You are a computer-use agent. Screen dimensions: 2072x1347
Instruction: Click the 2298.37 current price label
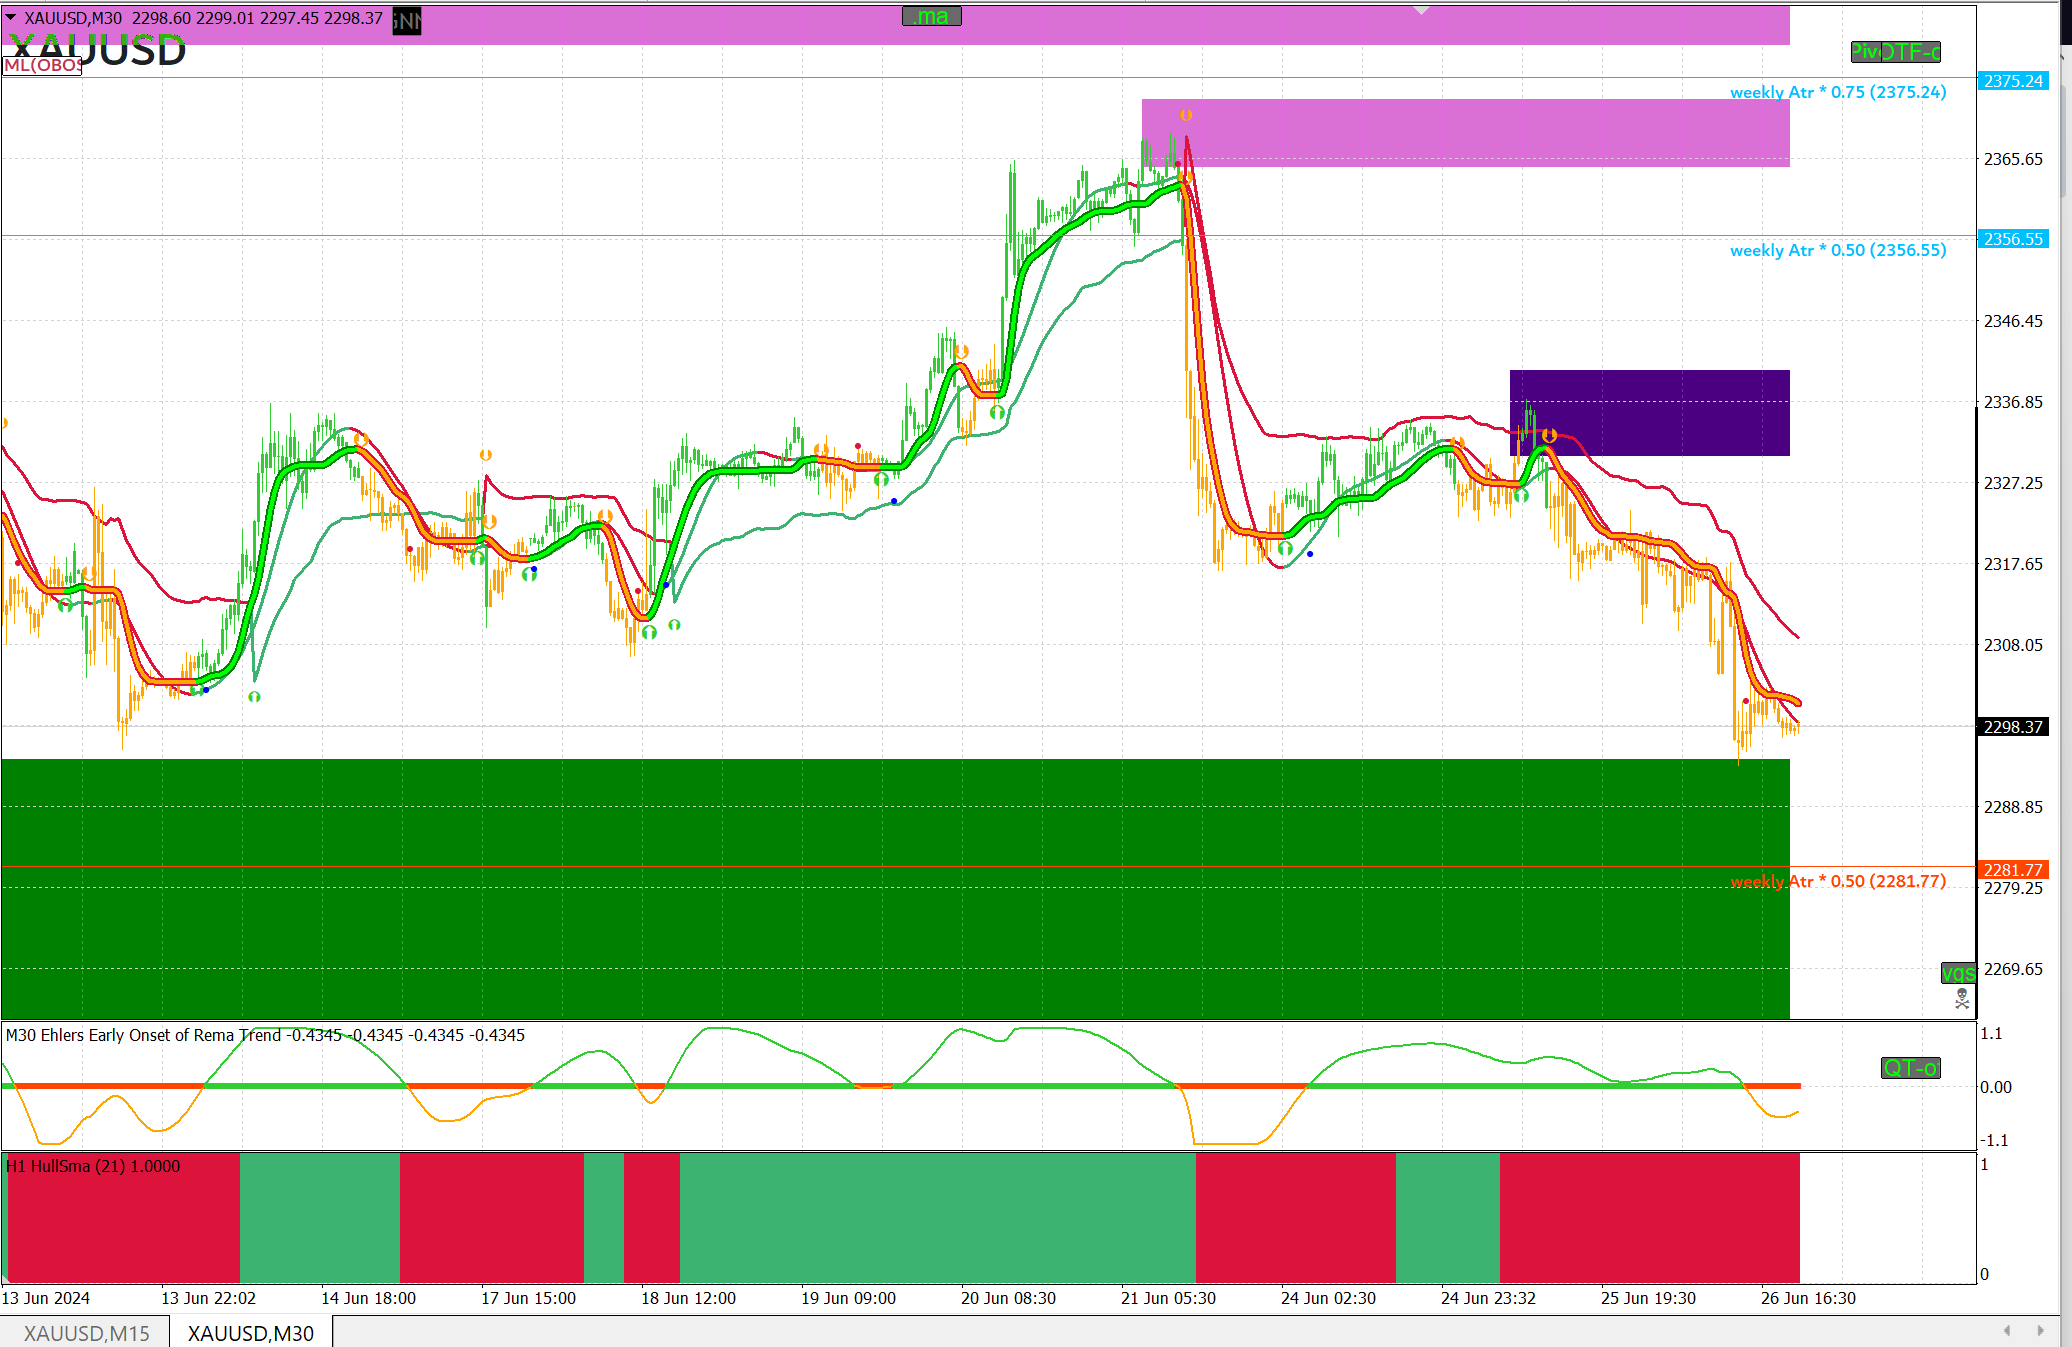pos(2013,727)
